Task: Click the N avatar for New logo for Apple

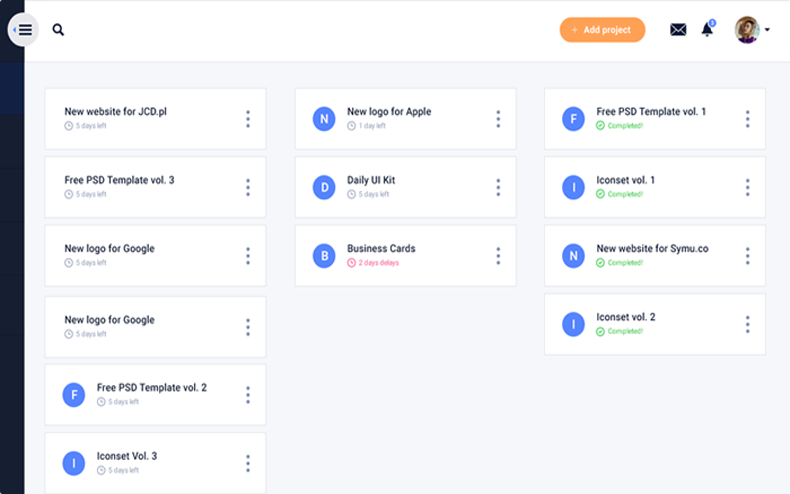Action: click(x=323, y=119)
